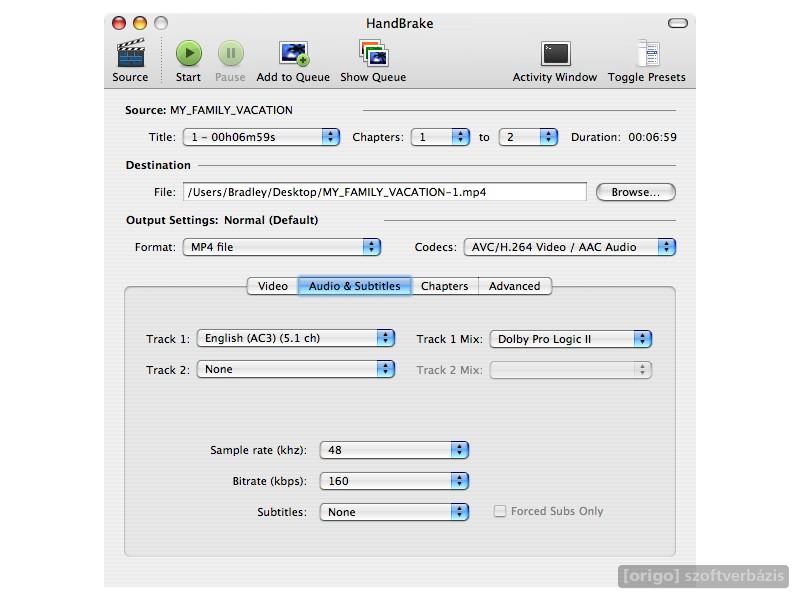
Task: Open the ending chapter dropdown showing 2
Action: click(x=528, y=137)
